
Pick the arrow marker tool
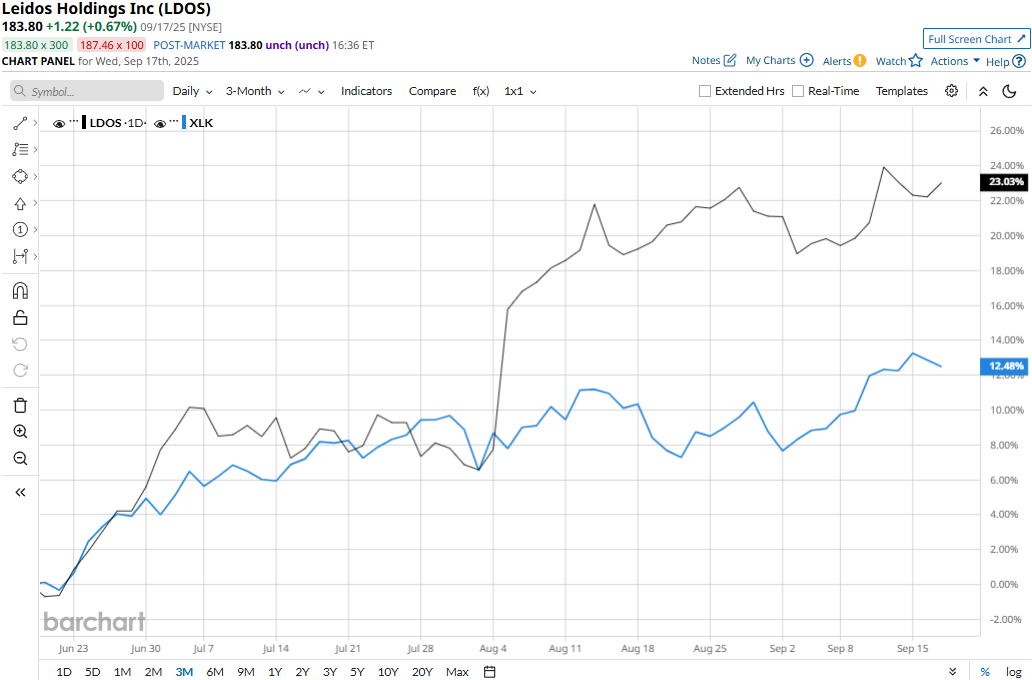[20, 203]
